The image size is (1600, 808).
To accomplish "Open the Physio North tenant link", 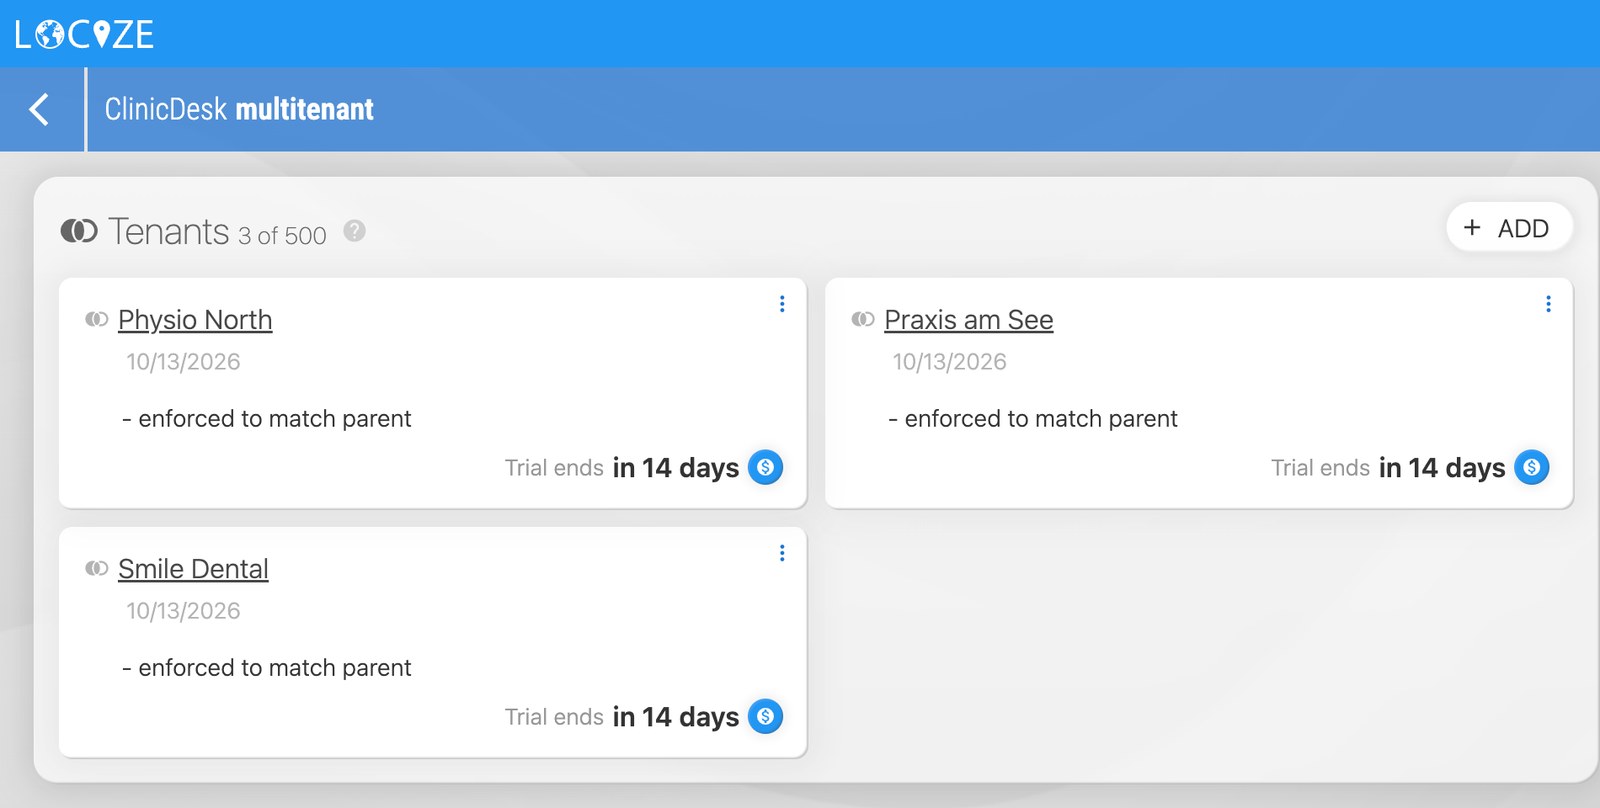I will (x=195, y=320).
